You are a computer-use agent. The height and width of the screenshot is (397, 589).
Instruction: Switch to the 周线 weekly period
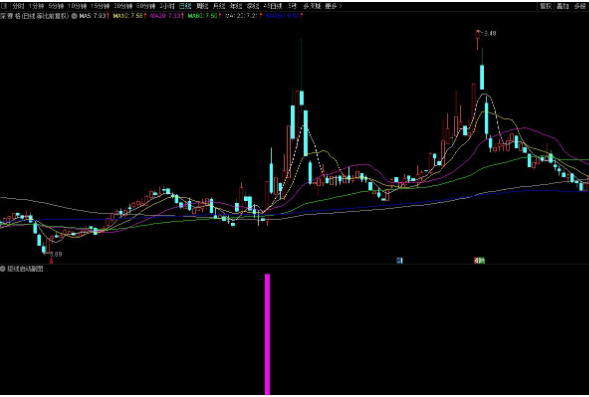[202, 6]
